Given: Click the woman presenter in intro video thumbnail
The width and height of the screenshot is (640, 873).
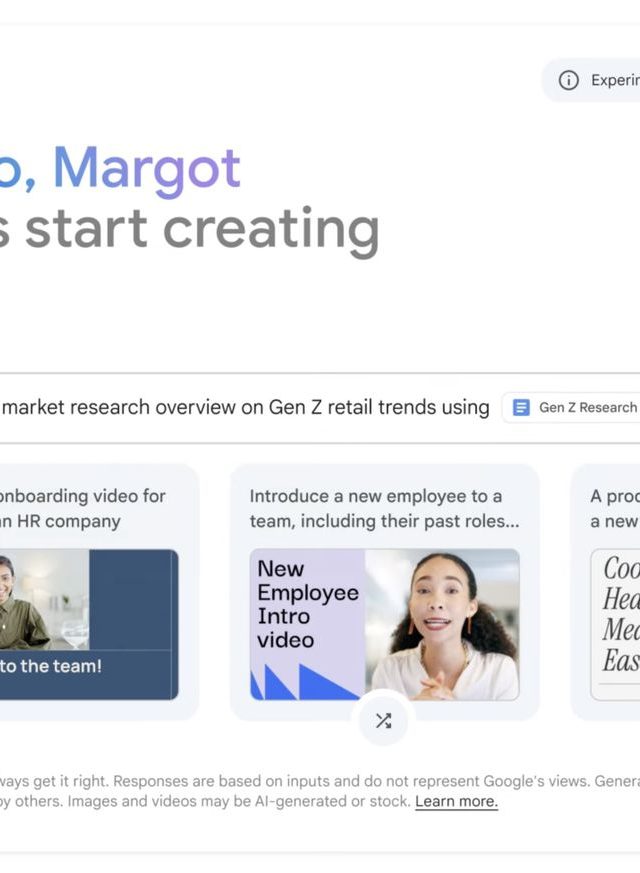Looking at the screenshot, I should coord(443,624).
